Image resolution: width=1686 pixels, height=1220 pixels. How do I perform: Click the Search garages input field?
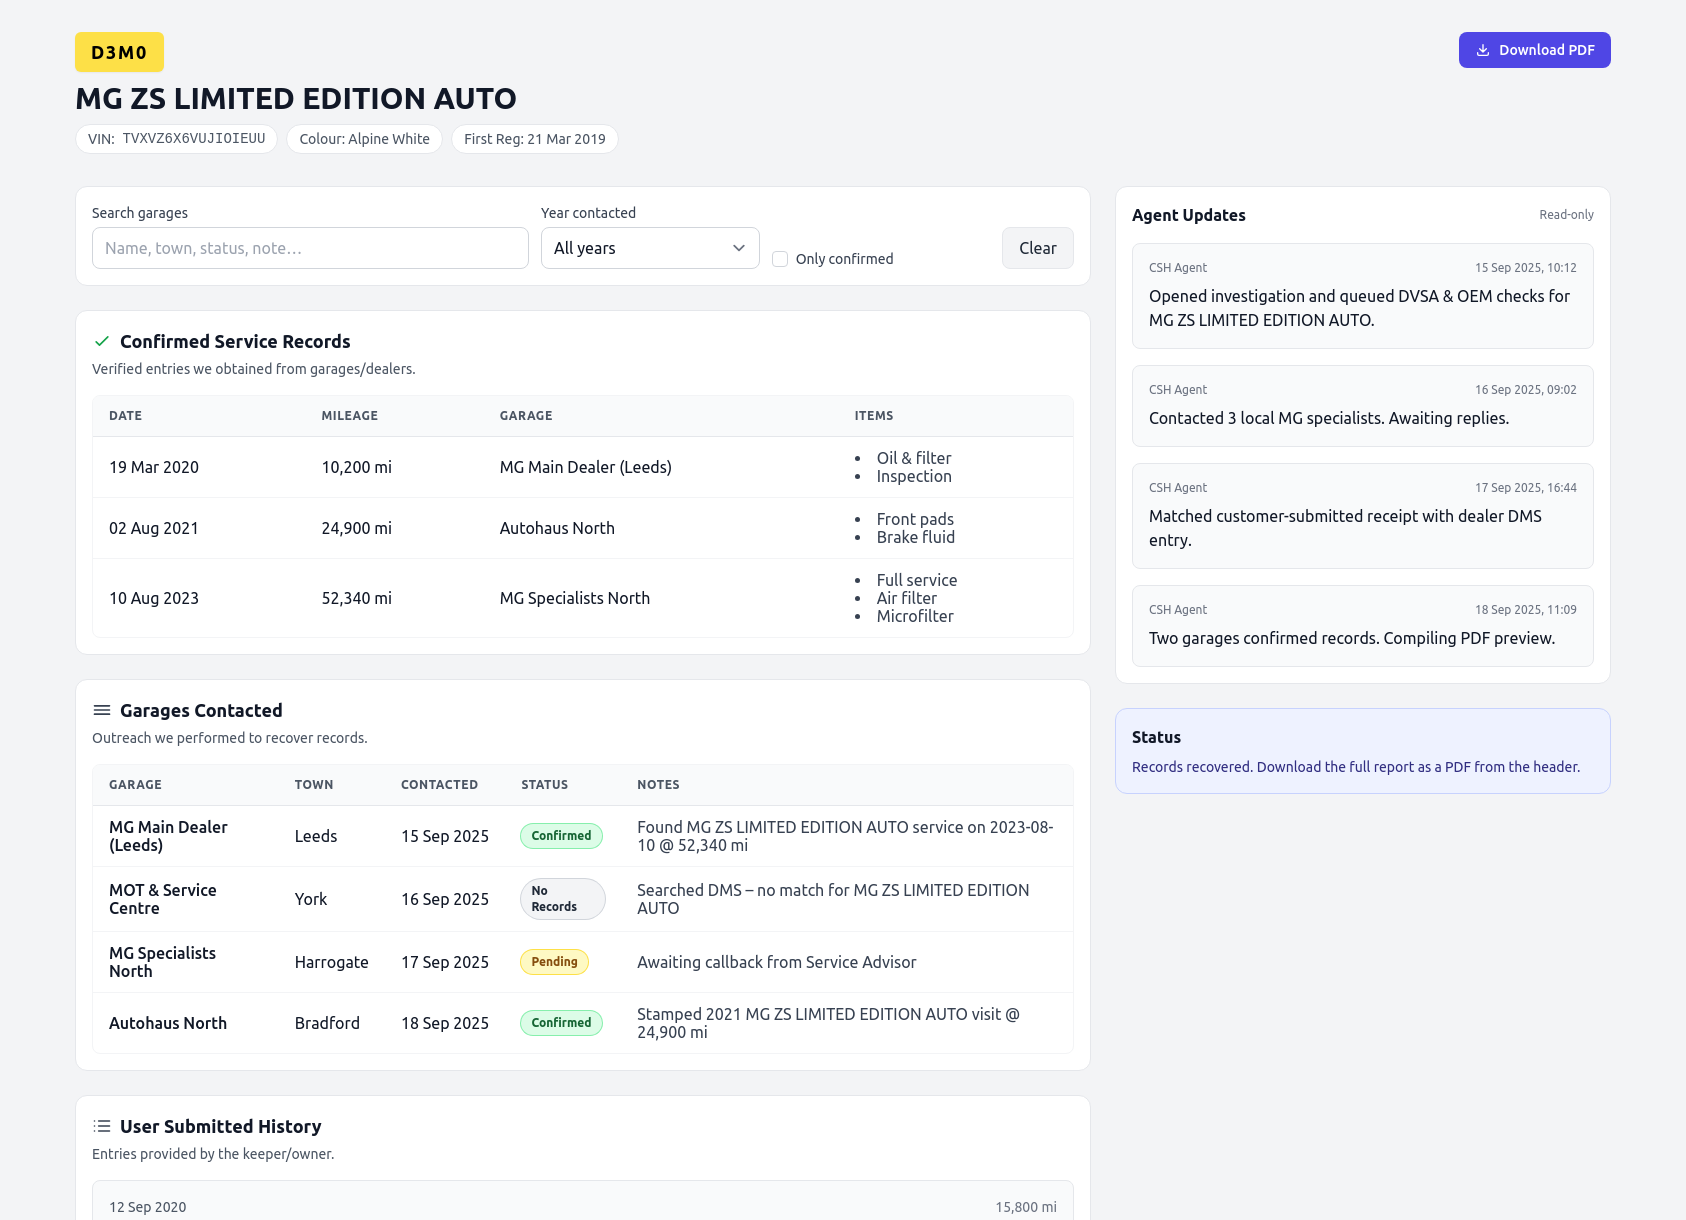(x=310, y=248)
